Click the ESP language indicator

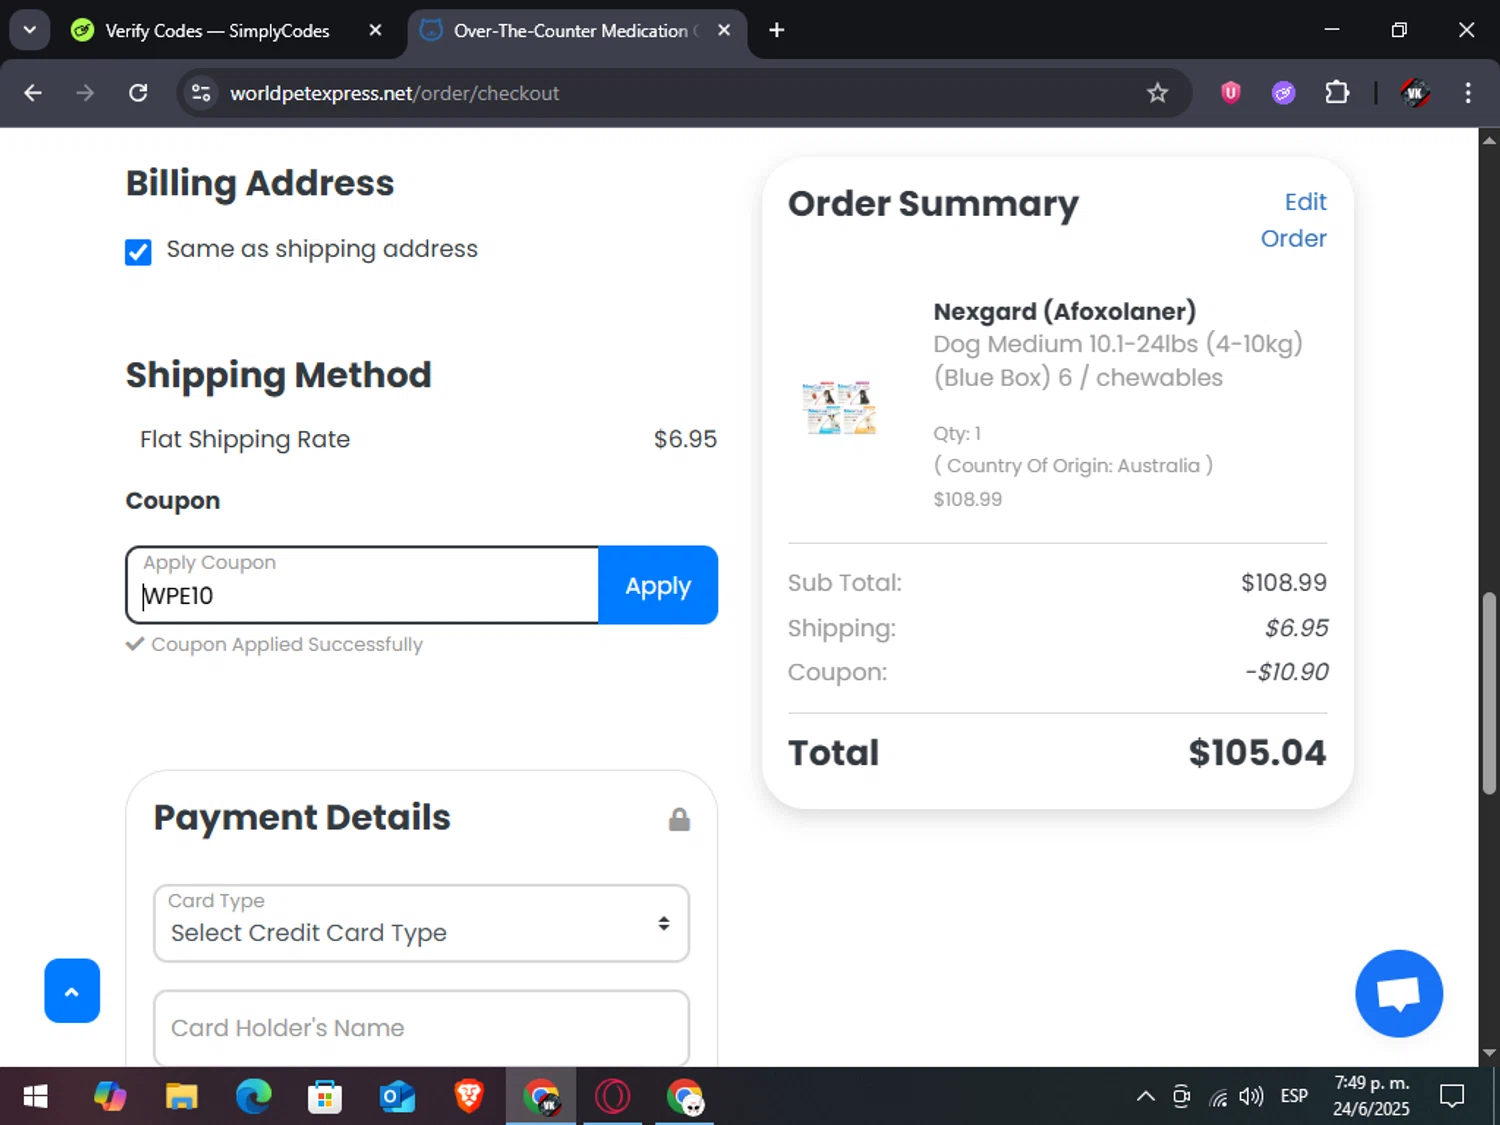click(x=1294, y=1097)
